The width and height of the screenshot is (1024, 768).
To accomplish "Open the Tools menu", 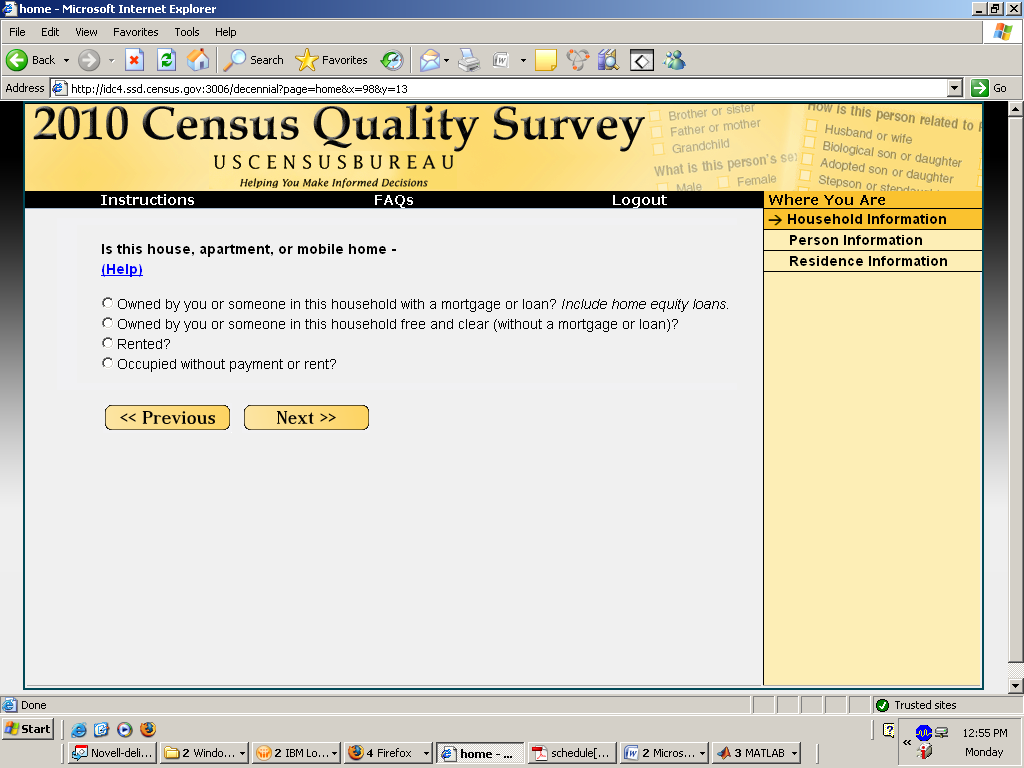I will click(186, 32).
